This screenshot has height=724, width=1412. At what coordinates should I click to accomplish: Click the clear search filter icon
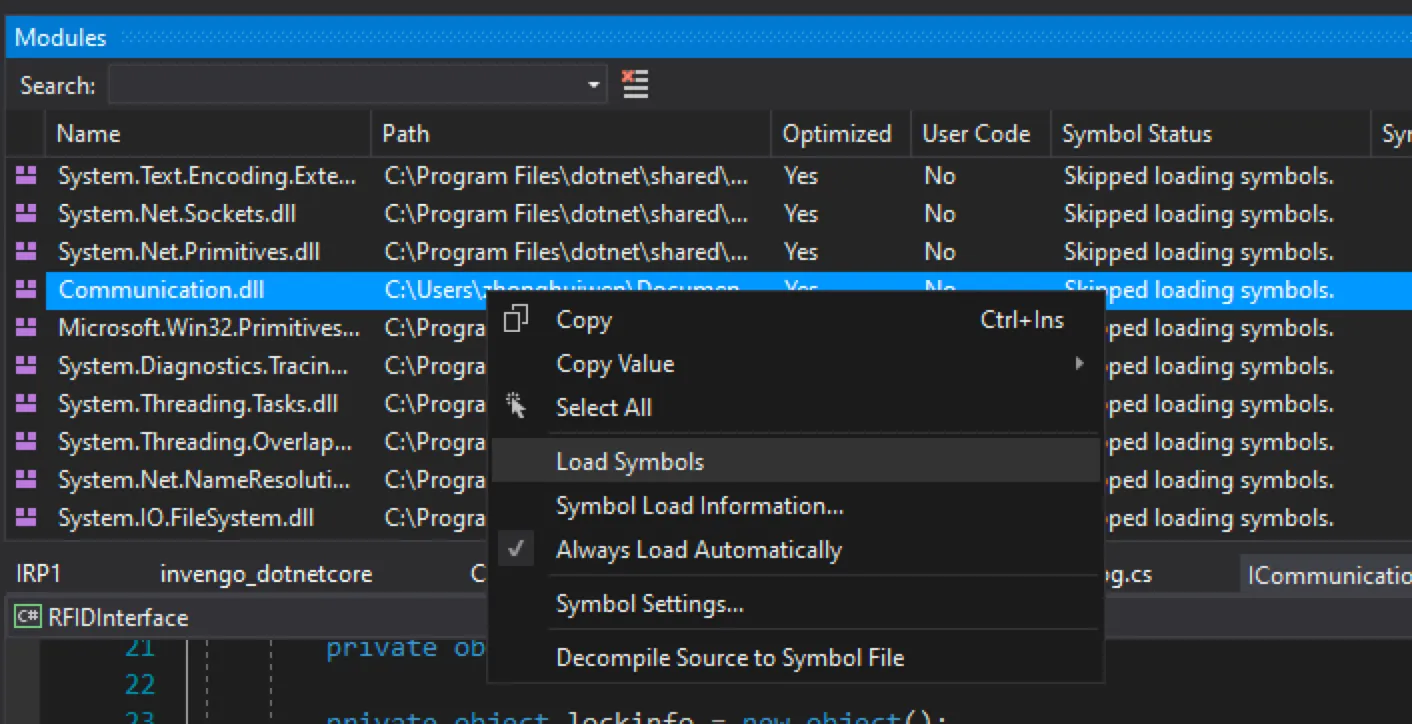pos(635,84)
